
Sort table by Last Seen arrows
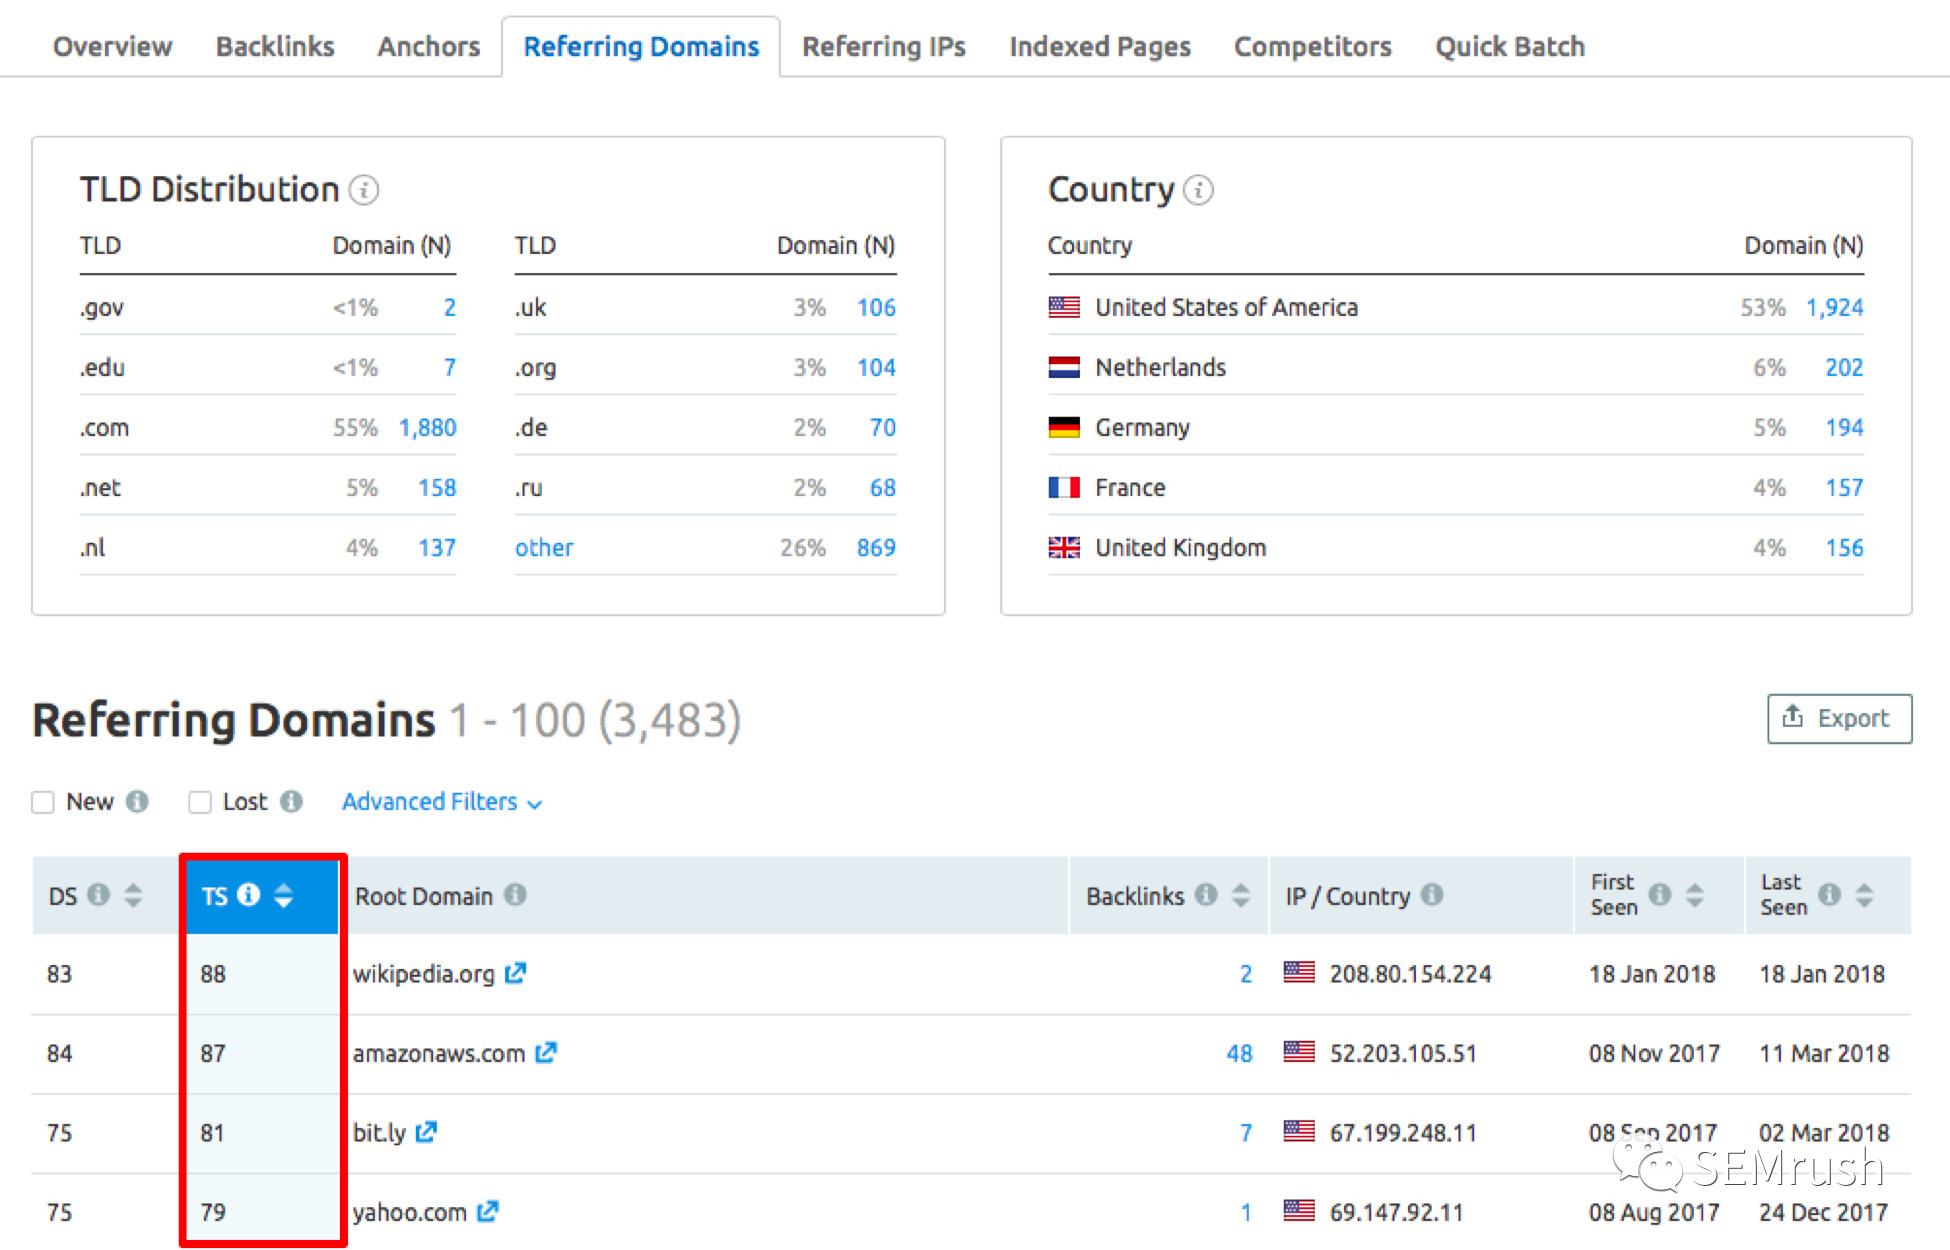[x=1864, y=895]
